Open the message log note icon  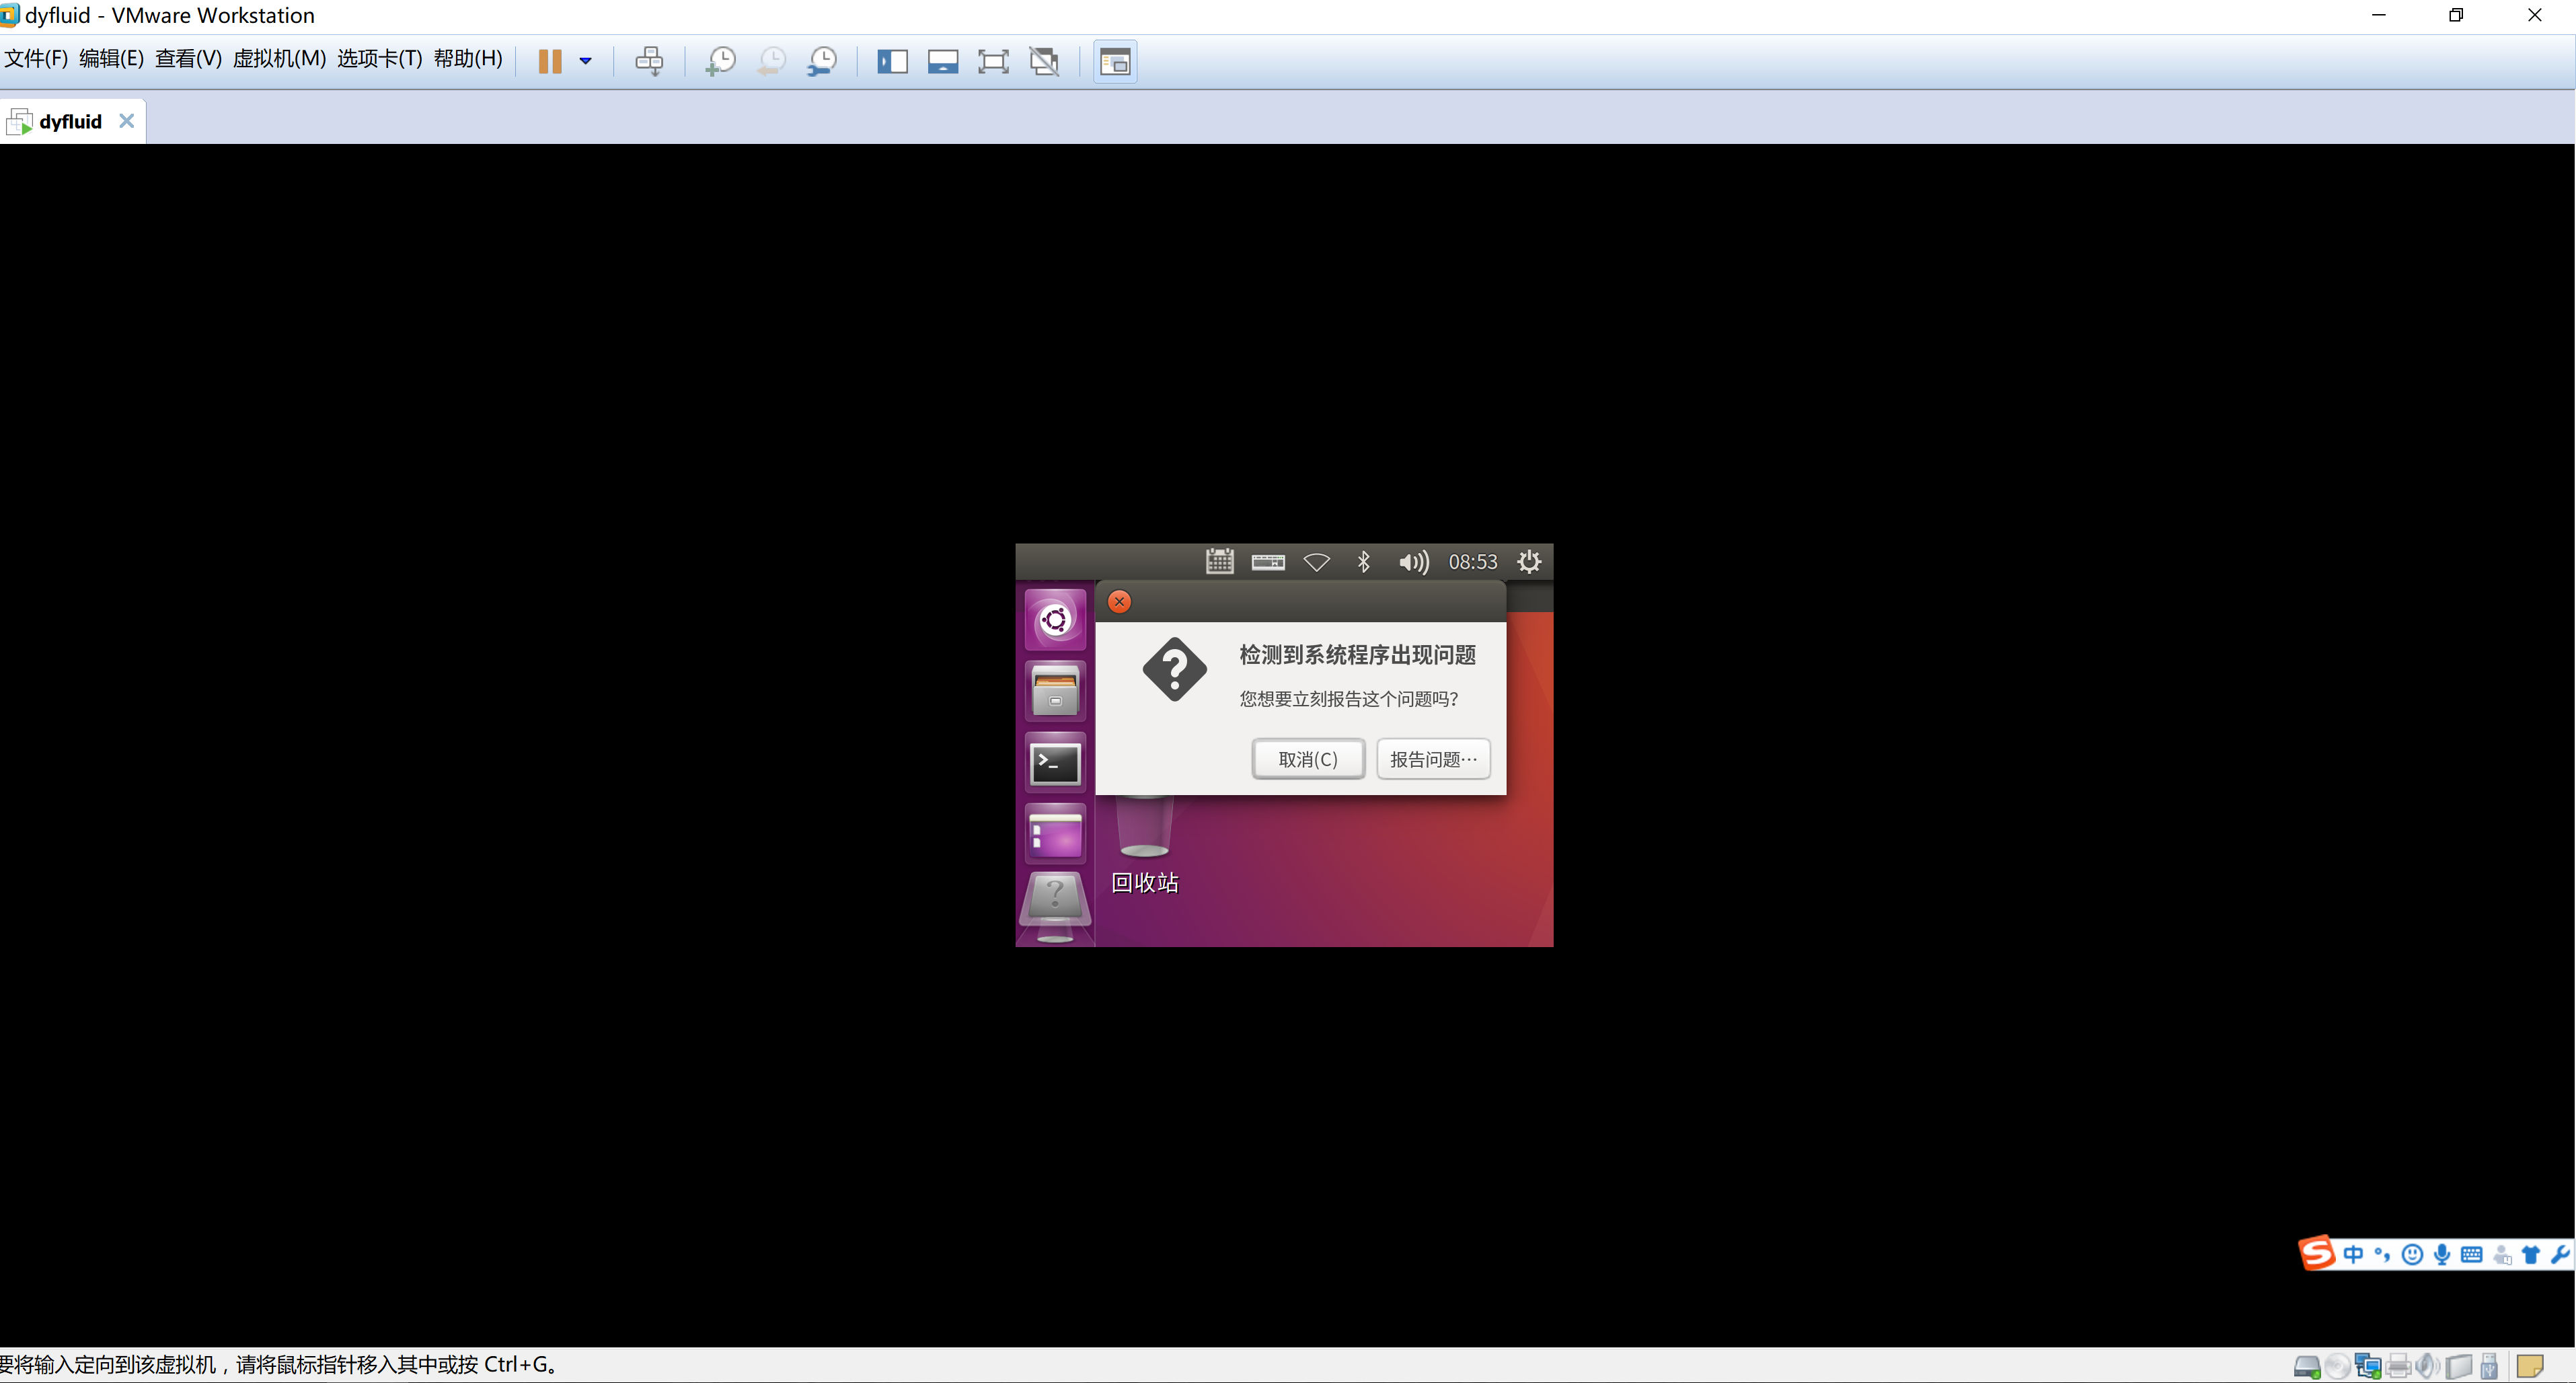[2530, 1366]
